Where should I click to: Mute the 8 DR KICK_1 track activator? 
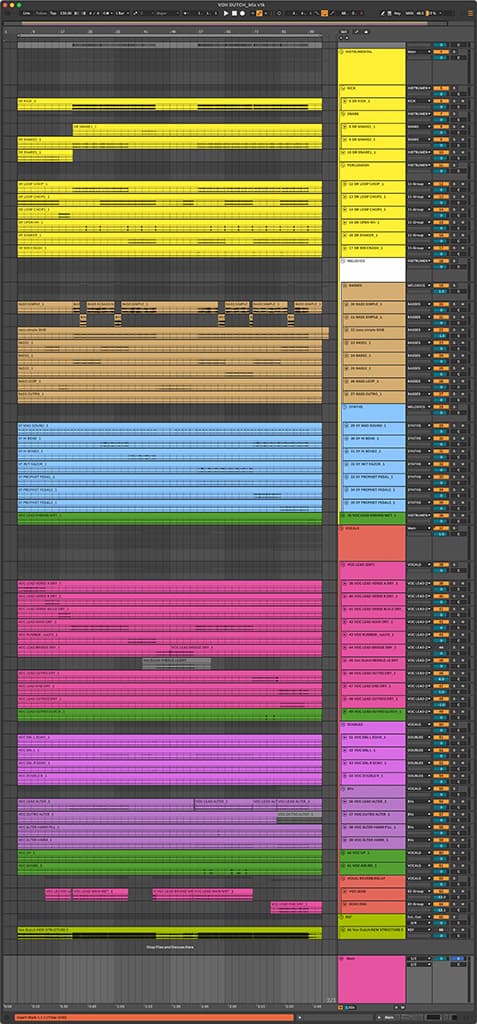[440, 101]
